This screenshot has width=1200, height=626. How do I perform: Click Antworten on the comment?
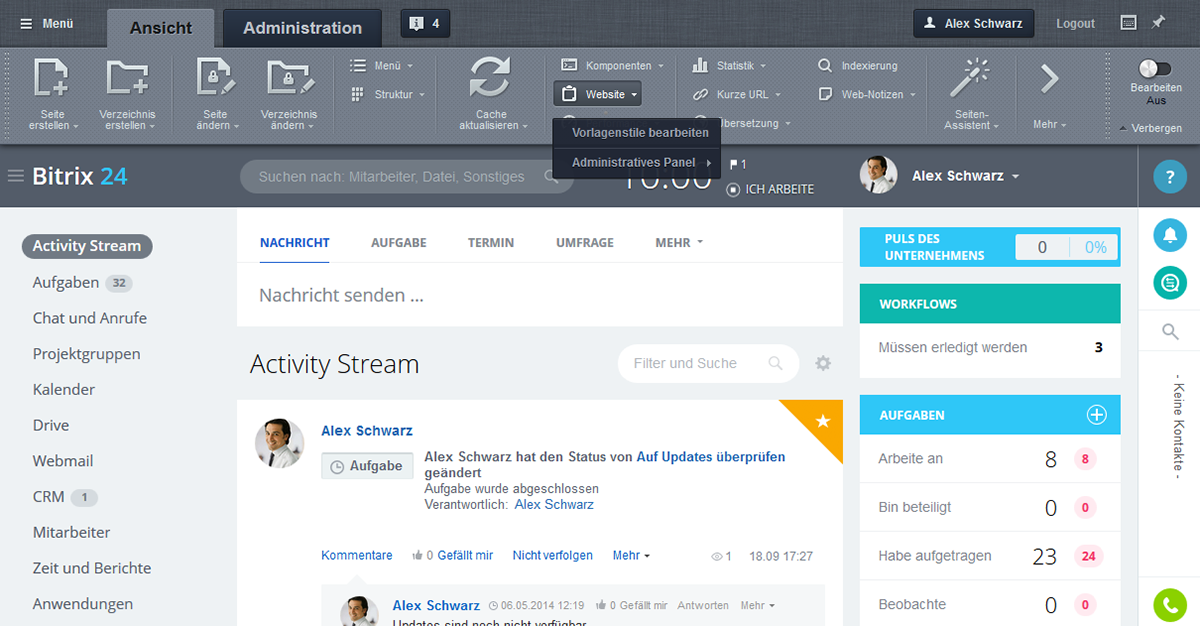tap(703, 606)
